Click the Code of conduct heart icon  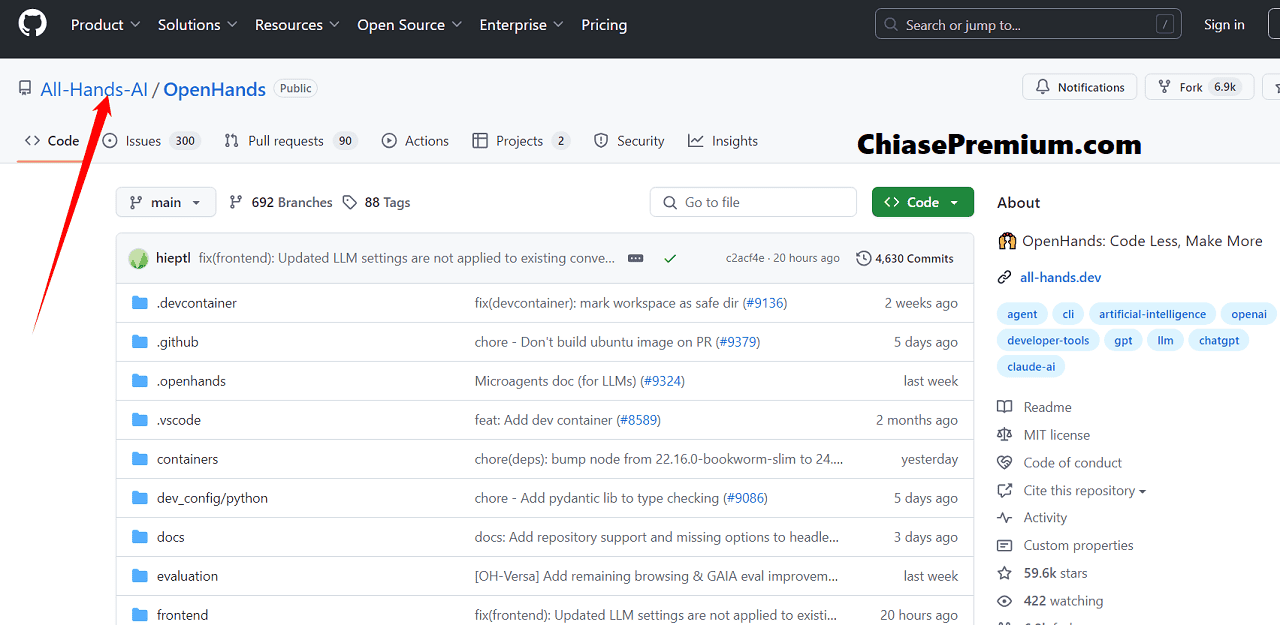coord(1005,463)
